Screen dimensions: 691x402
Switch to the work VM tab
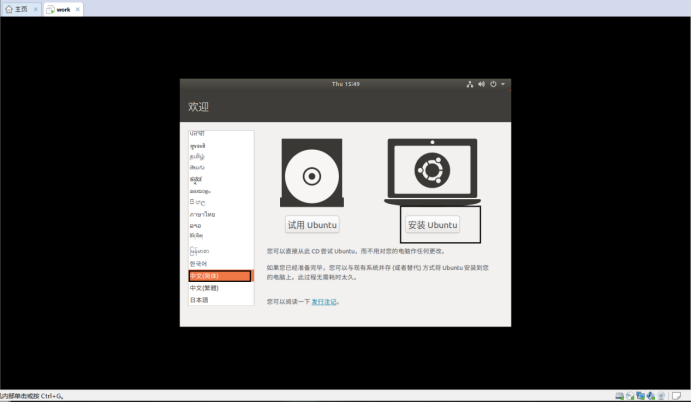click(63, 9)
